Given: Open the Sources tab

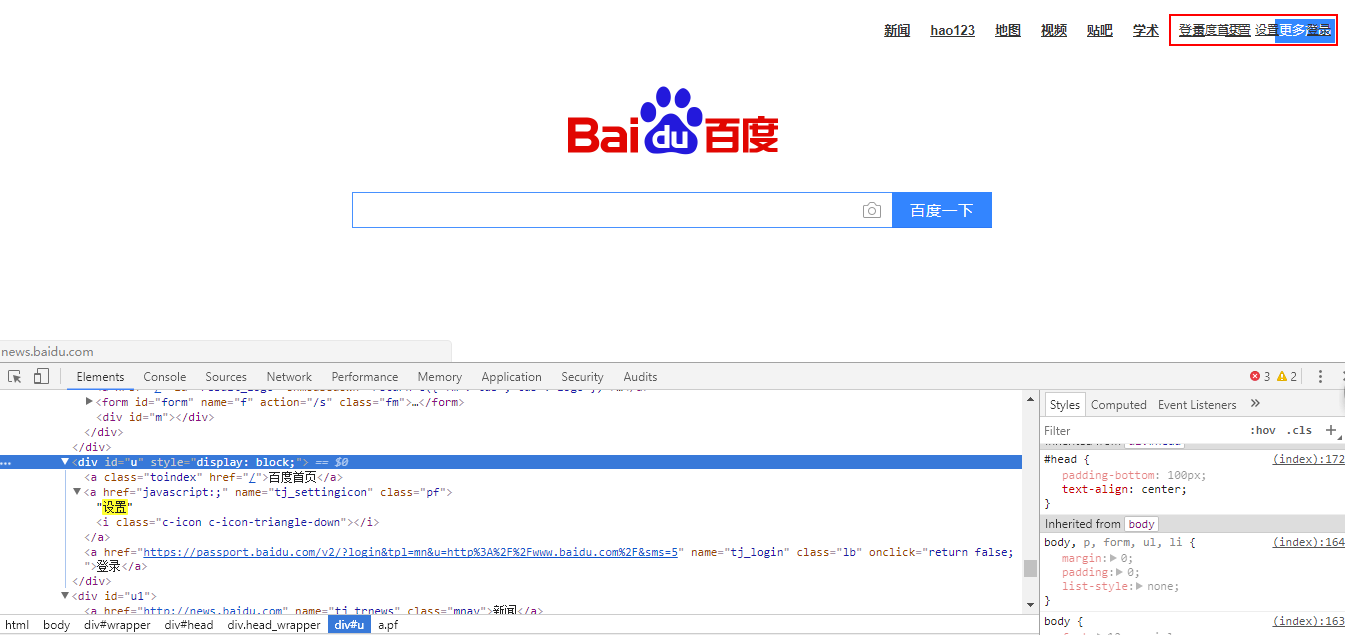Looking at the screenshot, I should click(226, 377).
